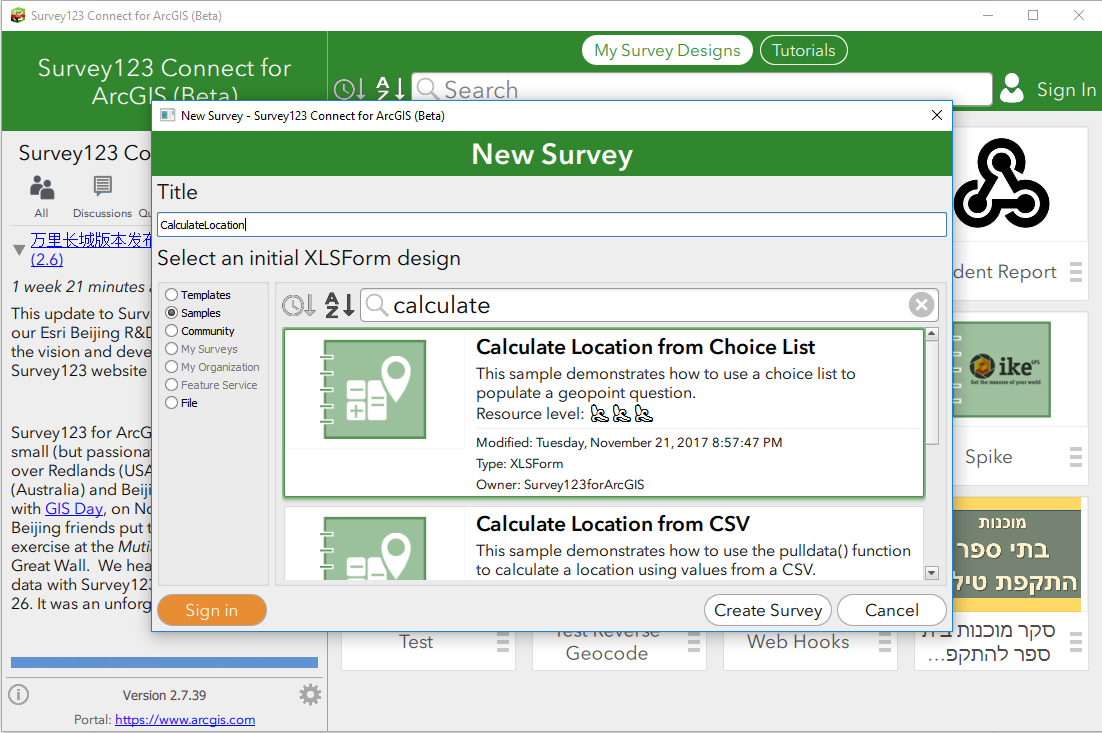Open the Spike survey menu icon
Image resolution: width=1102 pixels, height=733 pixels.
pyautogui.click(x=1076, y=457)
